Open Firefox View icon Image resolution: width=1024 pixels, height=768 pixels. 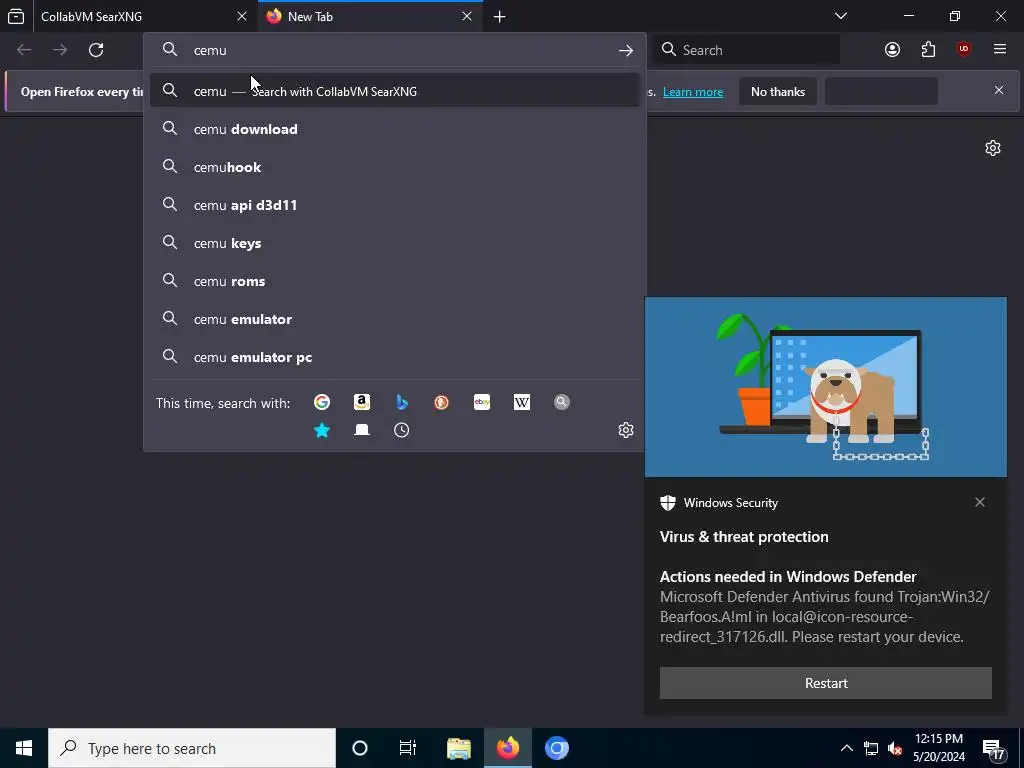tap(16, 16)
